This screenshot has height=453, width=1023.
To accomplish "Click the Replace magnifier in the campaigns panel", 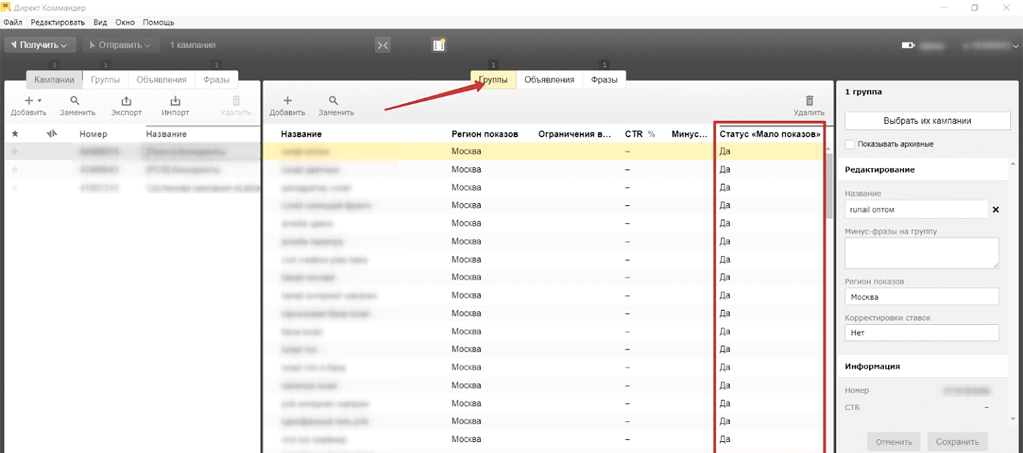I will (x=76, y=101).
